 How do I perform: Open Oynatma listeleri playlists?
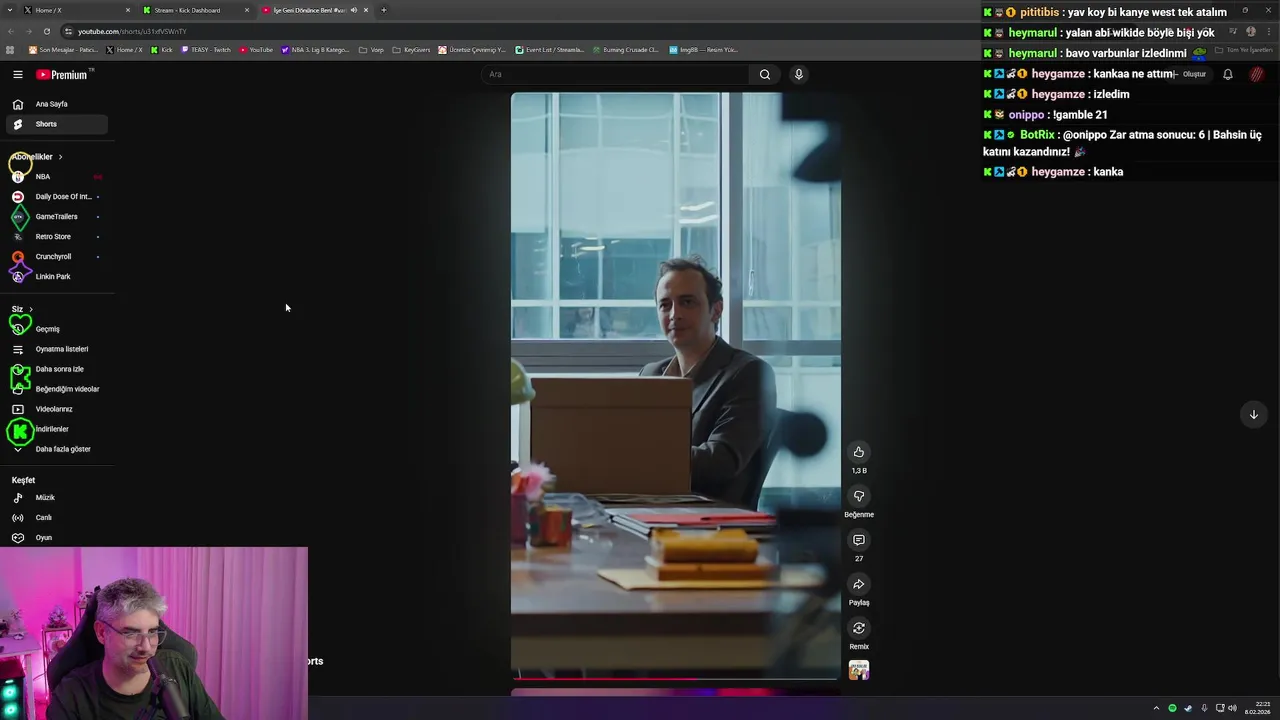pyautogui.click(x=56, y=349)
